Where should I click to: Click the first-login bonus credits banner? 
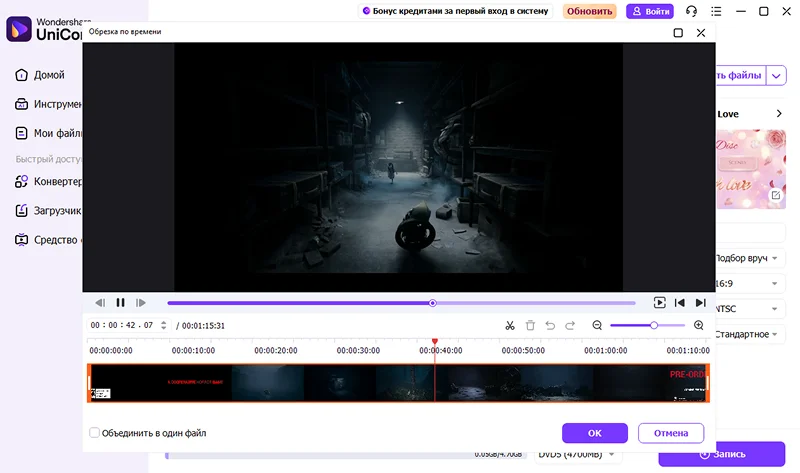455,11
